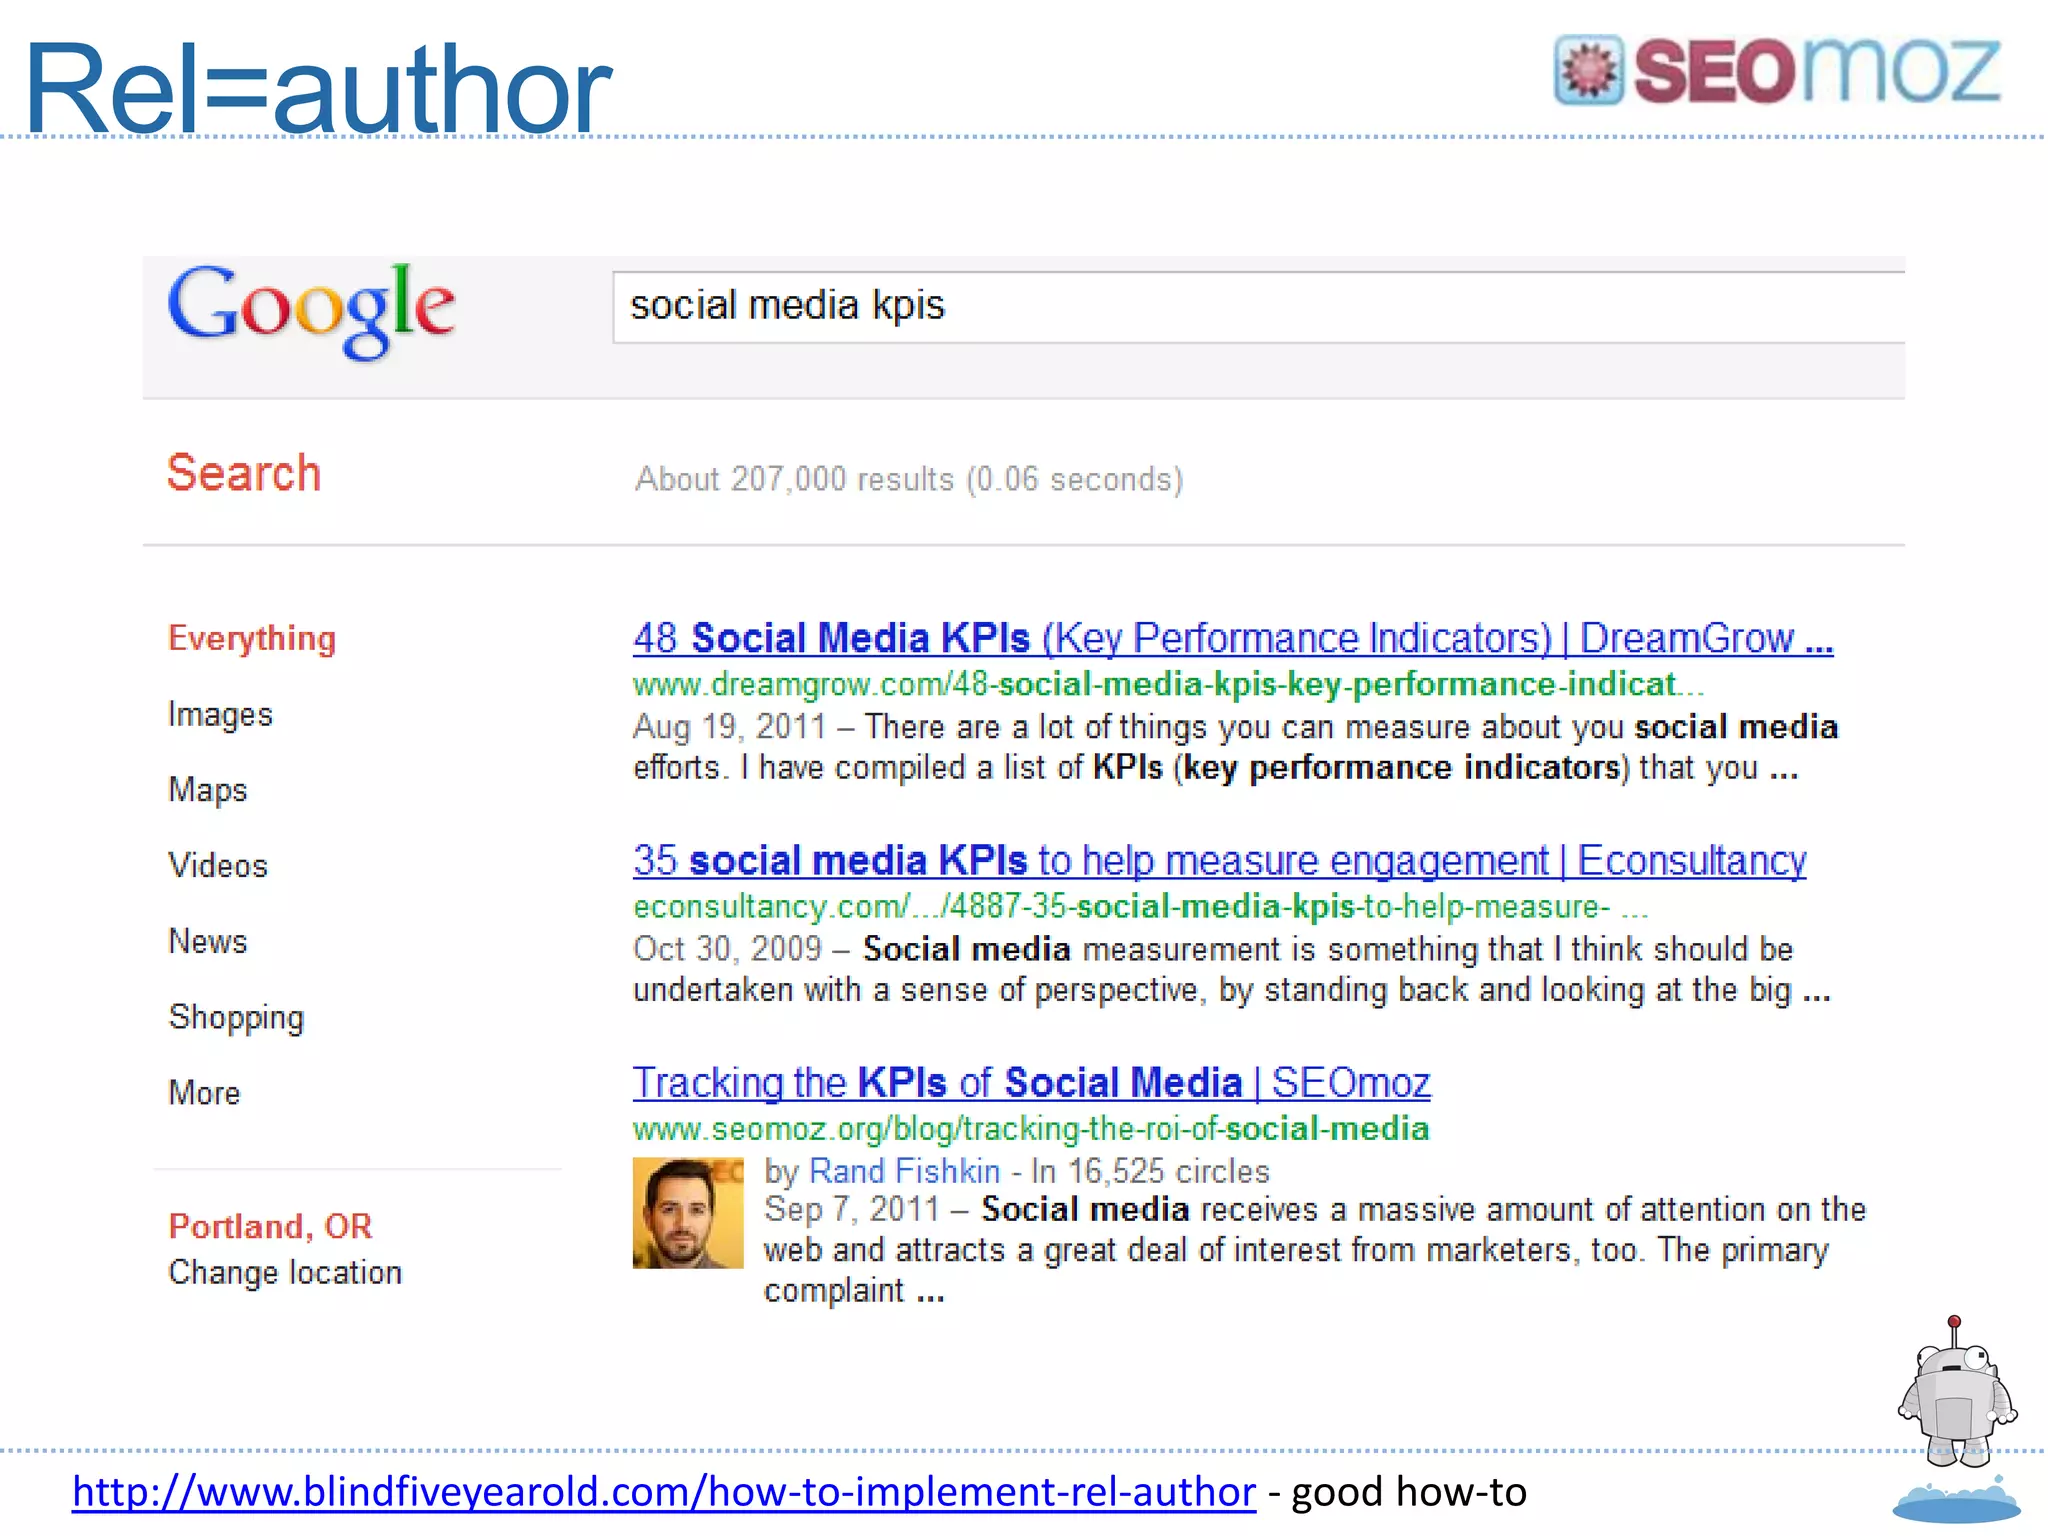The height and width of the screenshot is (1536, 2048).
Task: Select the Everything filter
Action: pos(252,638)
